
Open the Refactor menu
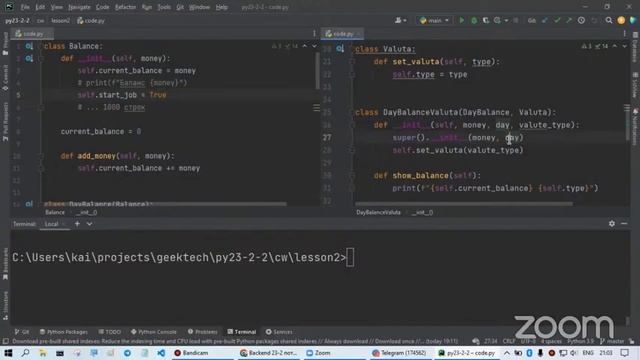pyautogui.click(x=125, y=7)
